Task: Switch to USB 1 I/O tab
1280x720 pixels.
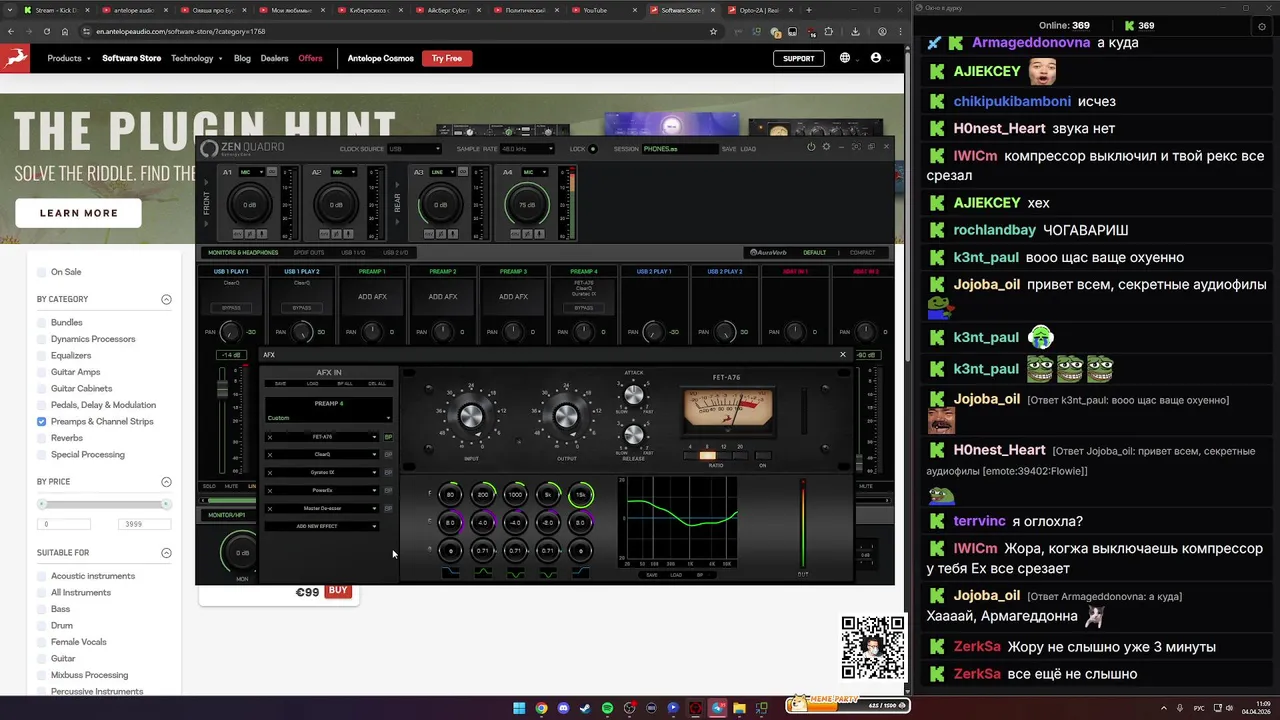Action: coord(353,253)
